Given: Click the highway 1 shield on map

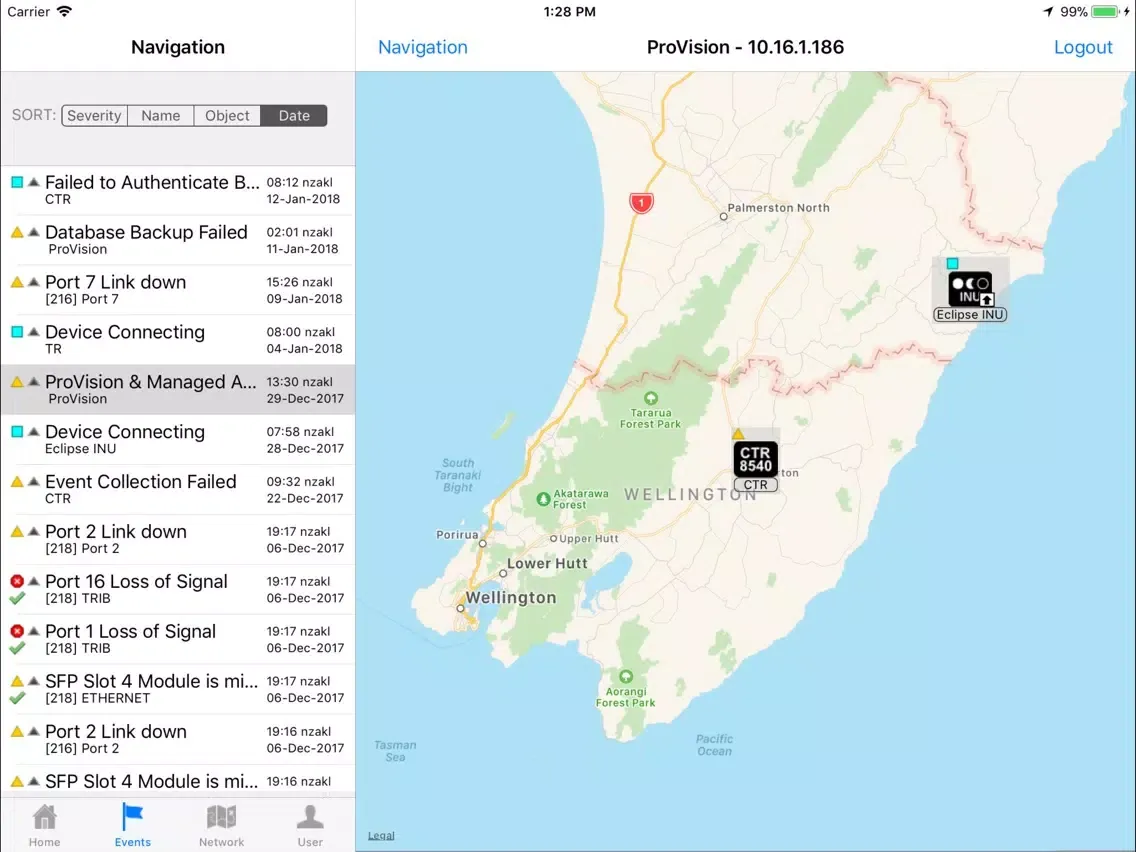Looking at the screenshot, I should pyautogui.click(x=641, y=202).
